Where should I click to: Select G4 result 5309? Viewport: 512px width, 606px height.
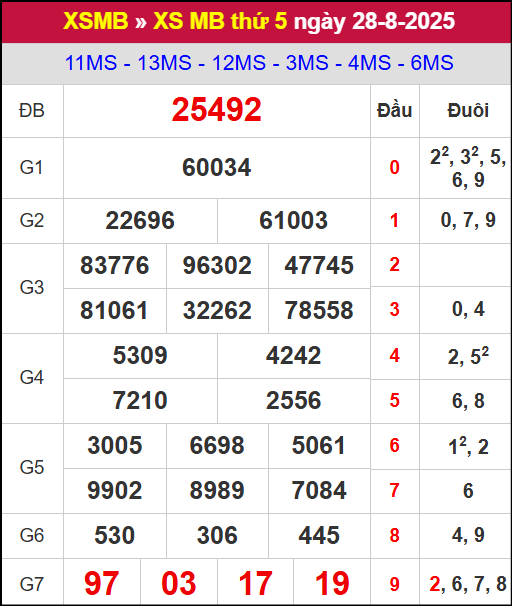[140, 355]
